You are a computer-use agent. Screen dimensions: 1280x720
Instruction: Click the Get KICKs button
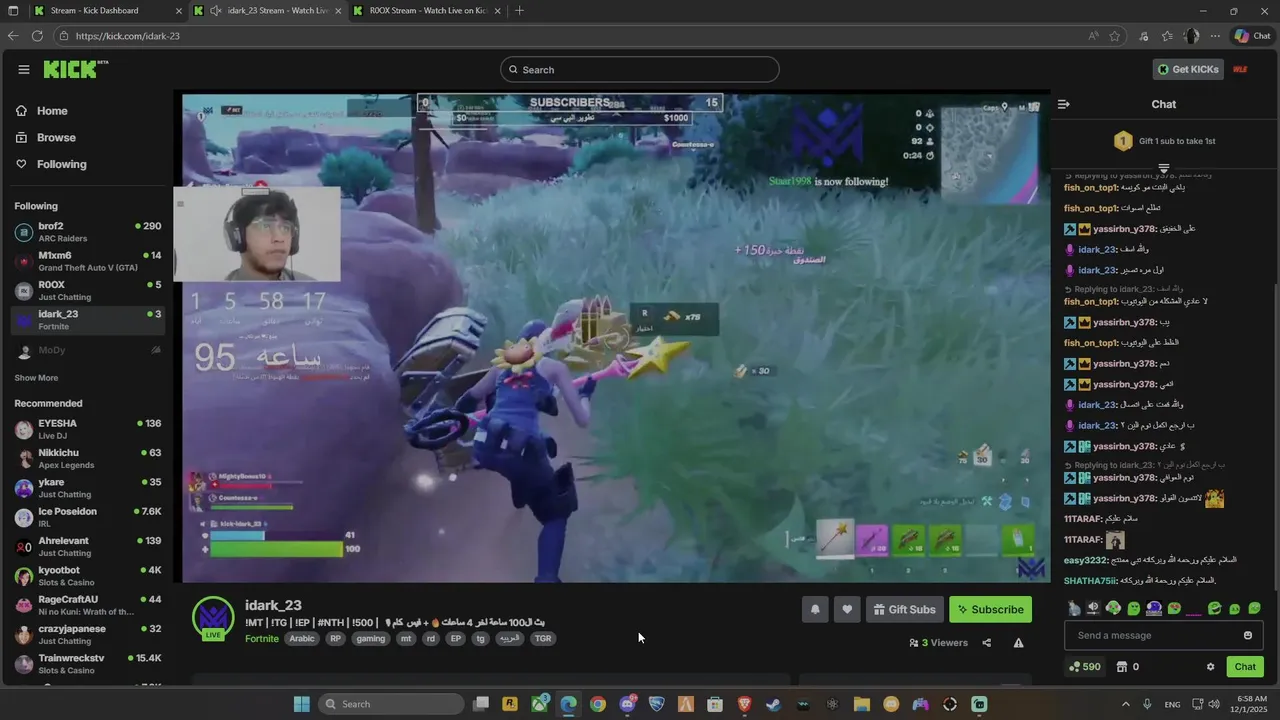(1188, 69)
